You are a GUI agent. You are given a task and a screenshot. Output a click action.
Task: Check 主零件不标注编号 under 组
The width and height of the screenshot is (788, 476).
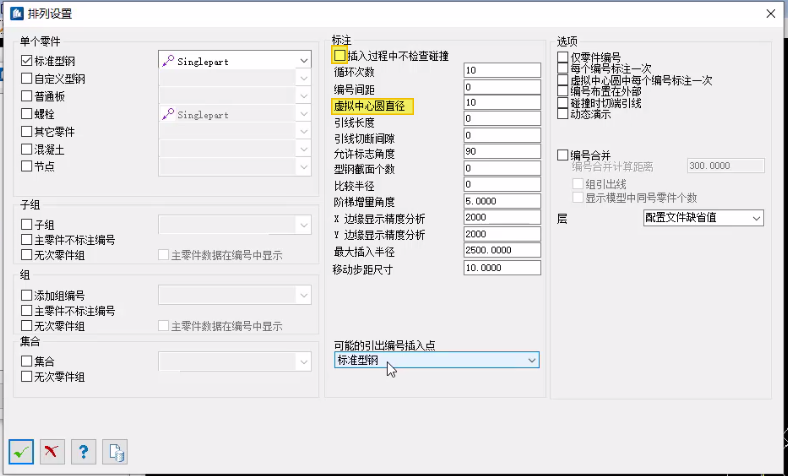point(27,311)
